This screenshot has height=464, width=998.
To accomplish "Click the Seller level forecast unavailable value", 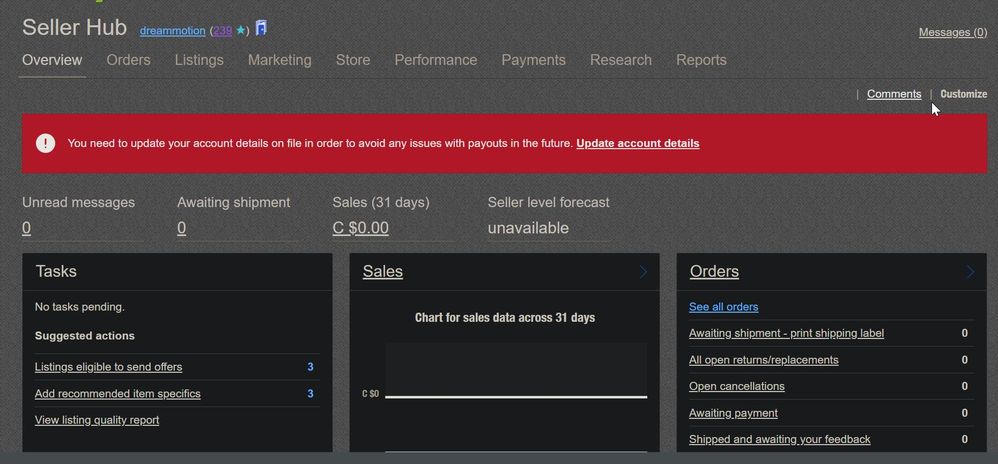I will [528, 228].
